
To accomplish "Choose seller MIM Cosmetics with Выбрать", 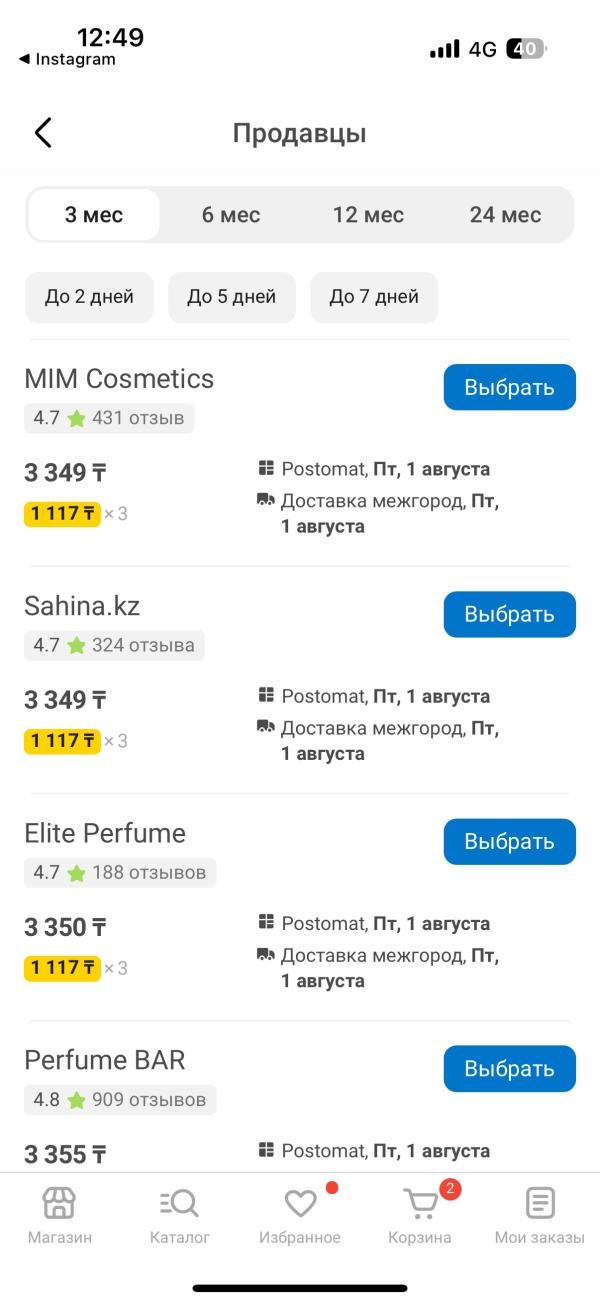I will (510, 387).
